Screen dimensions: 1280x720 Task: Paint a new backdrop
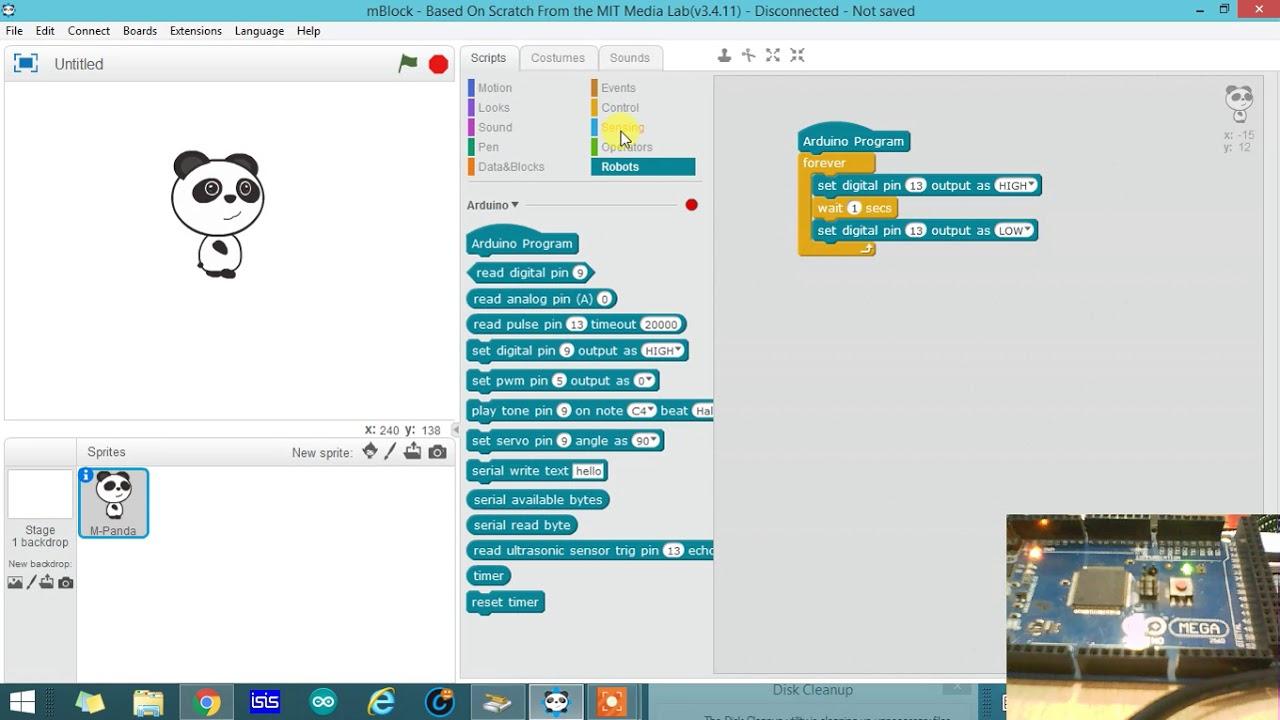pos(31,582)
